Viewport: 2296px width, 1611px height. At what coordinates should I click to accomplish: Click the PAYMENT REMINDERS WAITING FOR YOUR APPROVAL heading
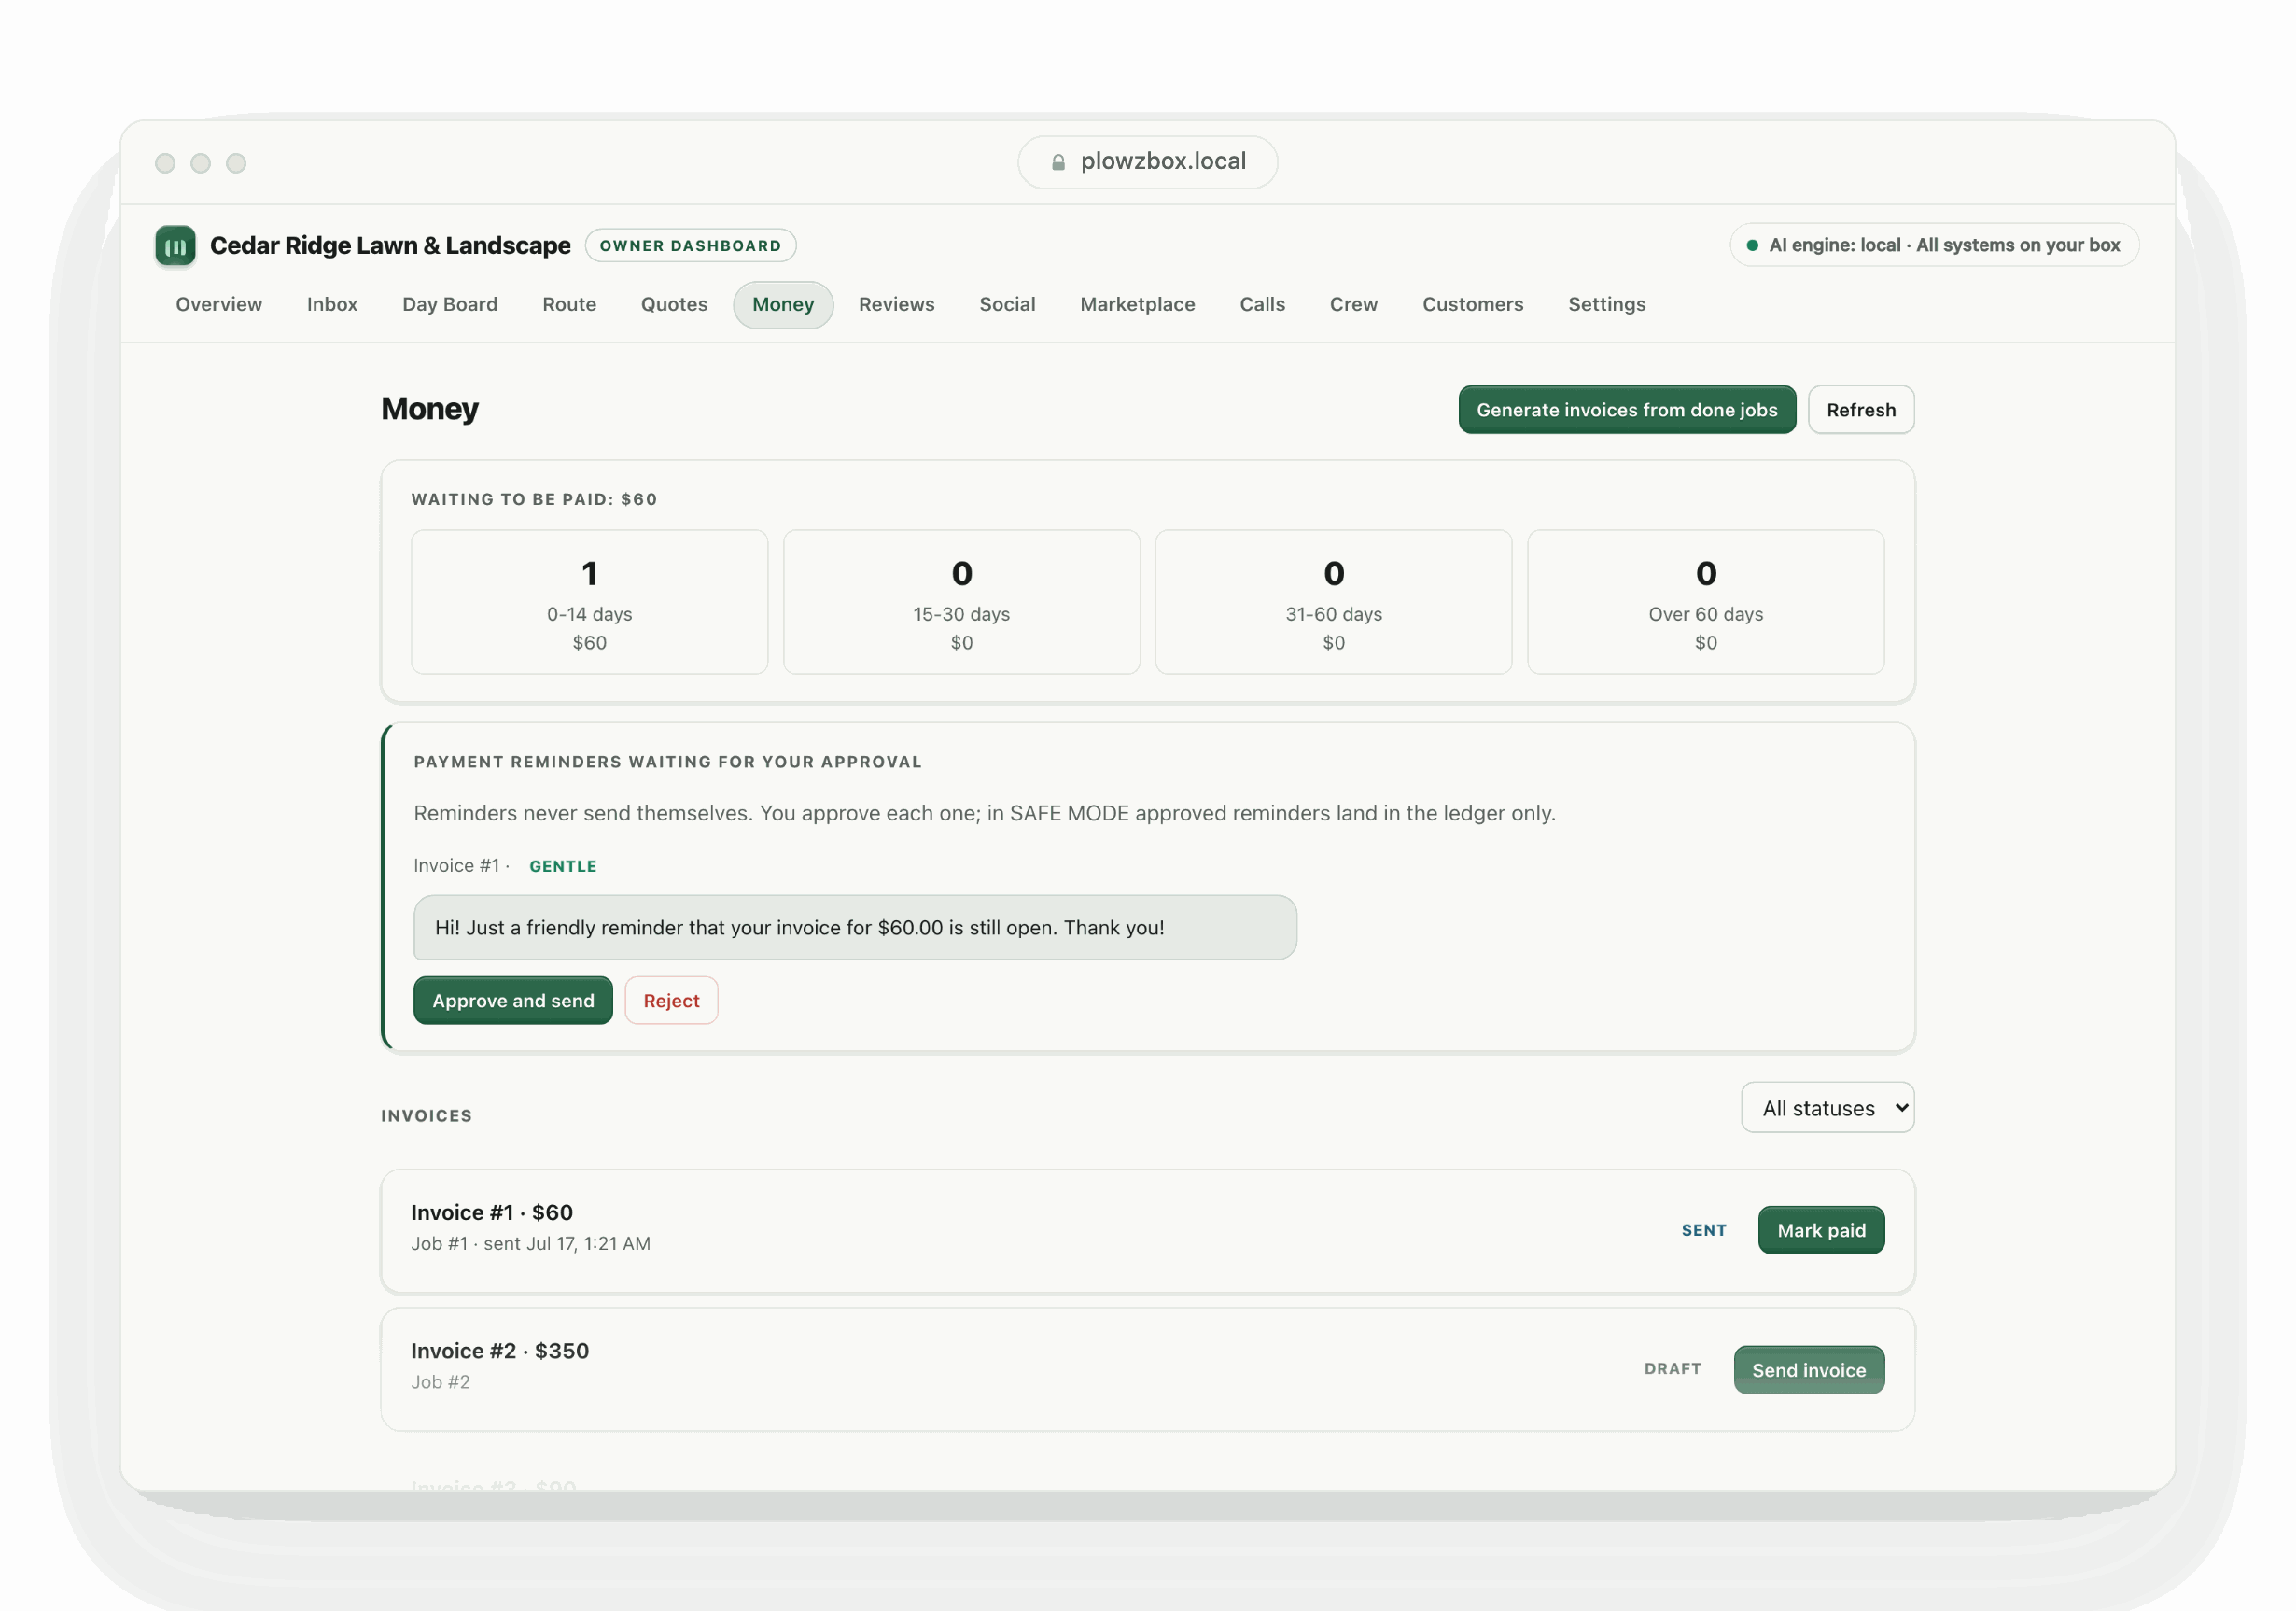[x=667, y=762]
